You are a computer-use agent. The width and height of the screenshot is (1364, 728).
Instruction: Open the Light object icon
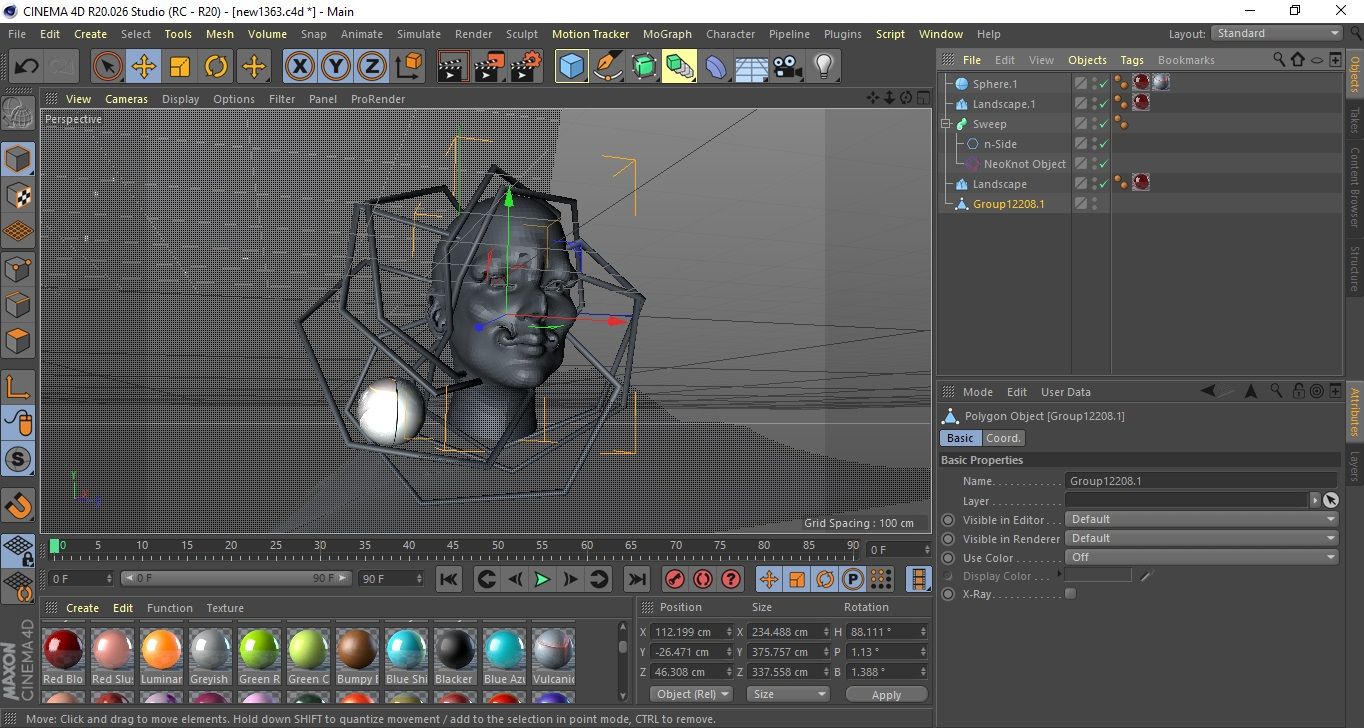[823, 67]
